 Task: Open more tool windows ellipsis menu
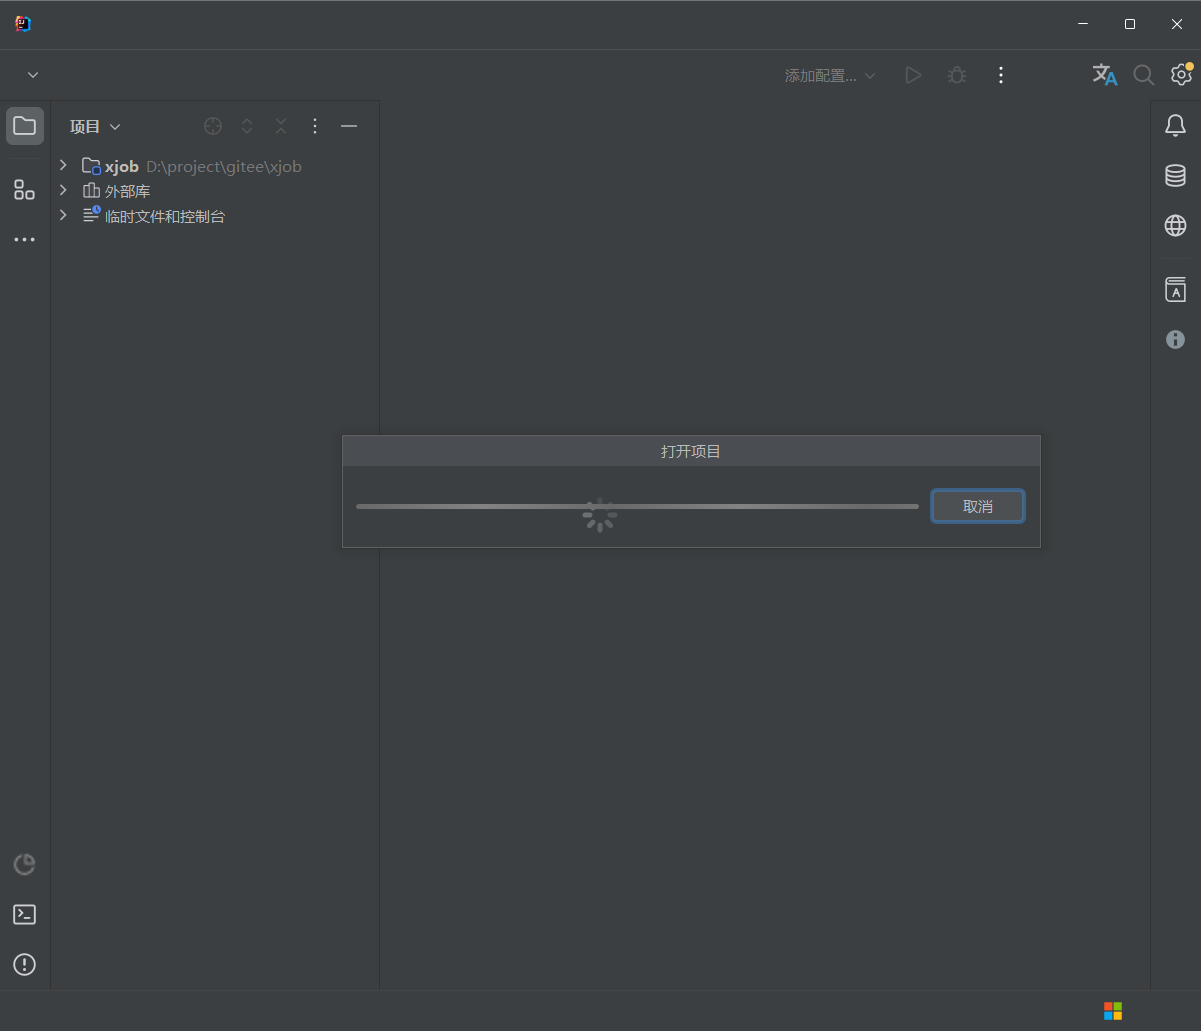click(25, 240)
